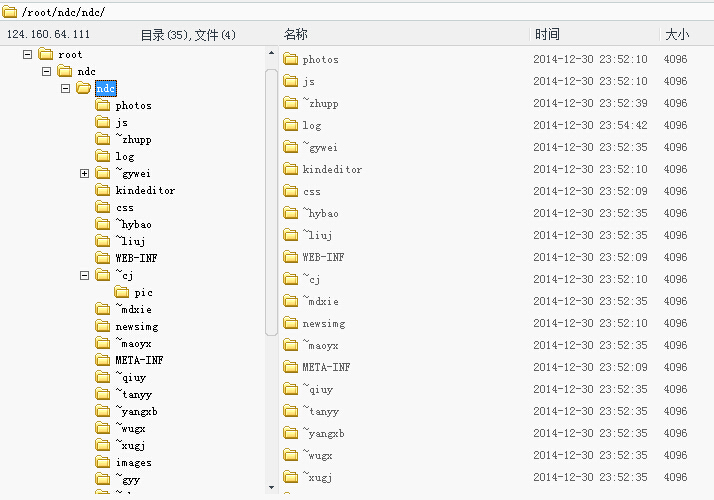This screenshot has height=500, width=714.
Task: Collapse the ~cj folder in tree
Action: click(x=84, y=276)
